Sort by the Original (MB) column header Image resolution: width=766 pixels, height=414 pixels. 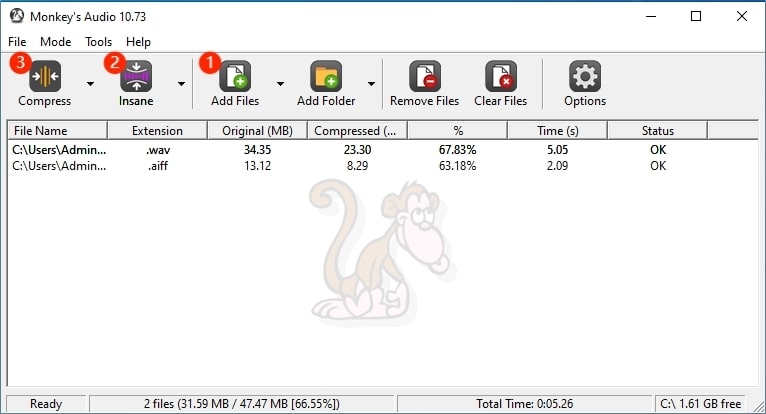click(x=257, y=131)
